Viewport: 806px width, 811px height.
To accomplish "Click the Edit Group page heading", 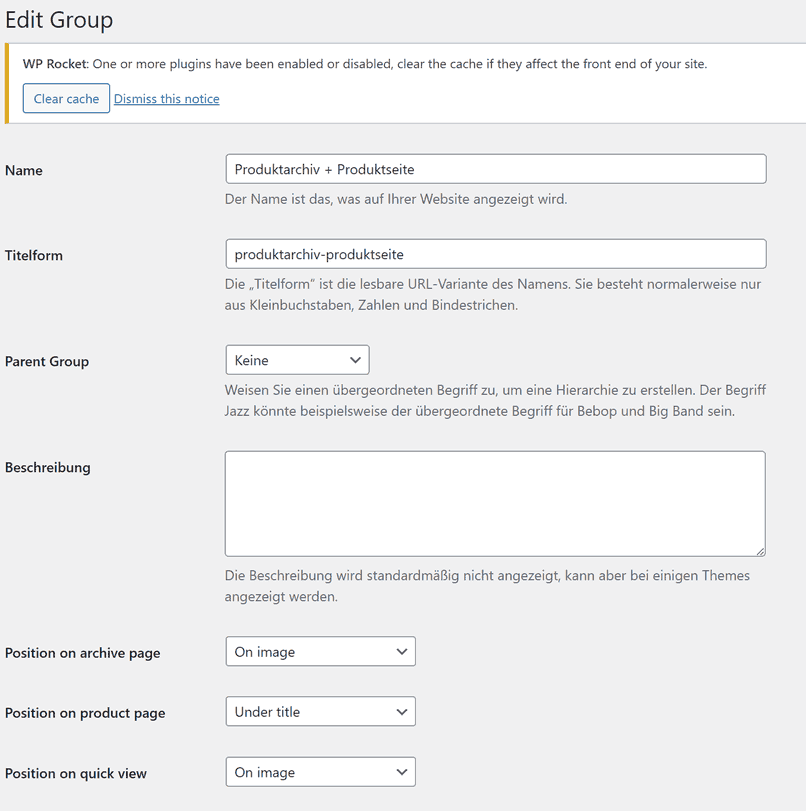I will (59, 20).
